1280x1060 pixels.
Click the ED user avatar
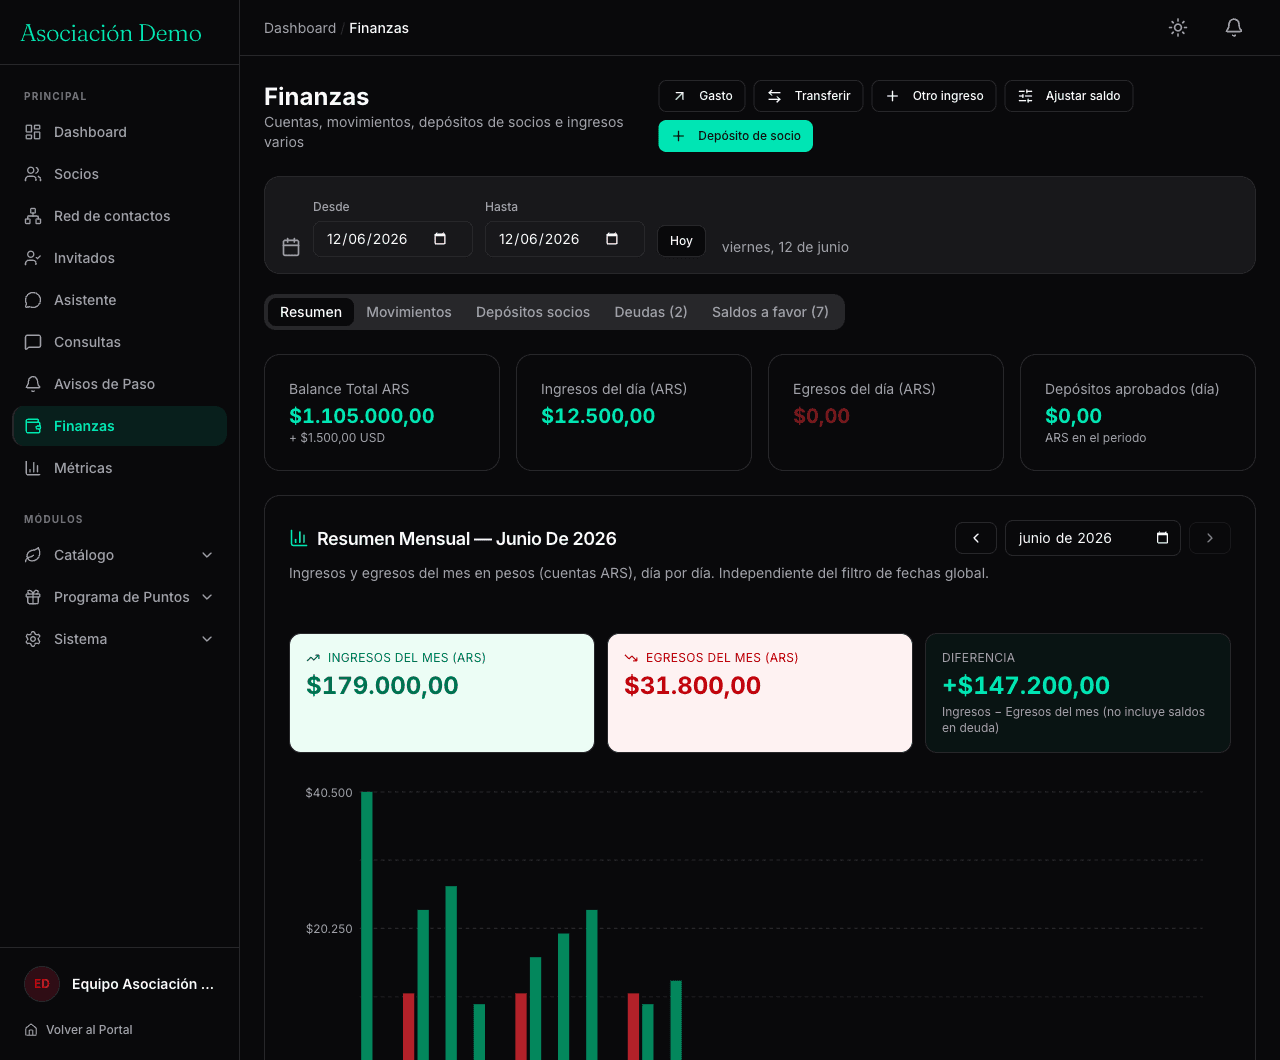pyautogui.click(x=42, y=984)
